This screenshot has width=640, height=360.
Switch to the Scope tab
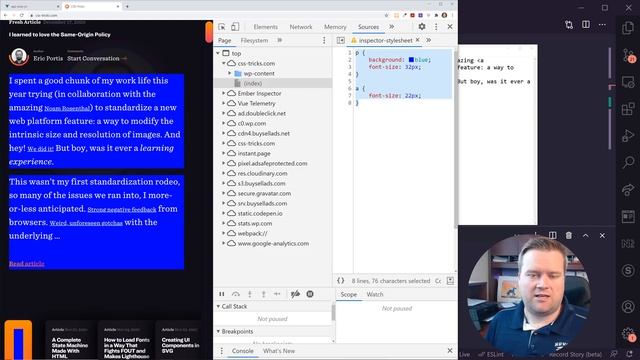349,294
